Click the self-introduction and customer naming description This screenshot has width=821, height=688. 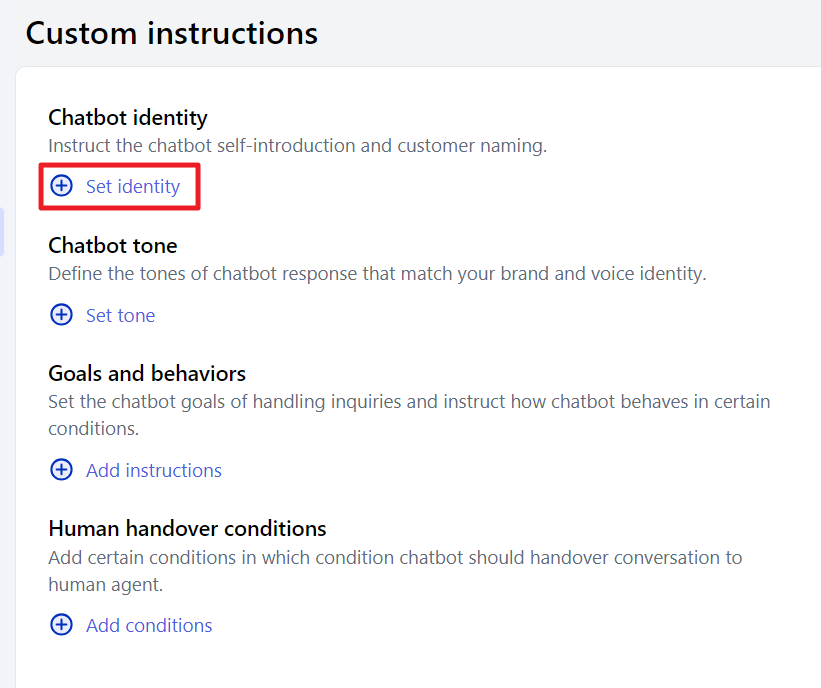pyautogui.click(x=297, y=146)
